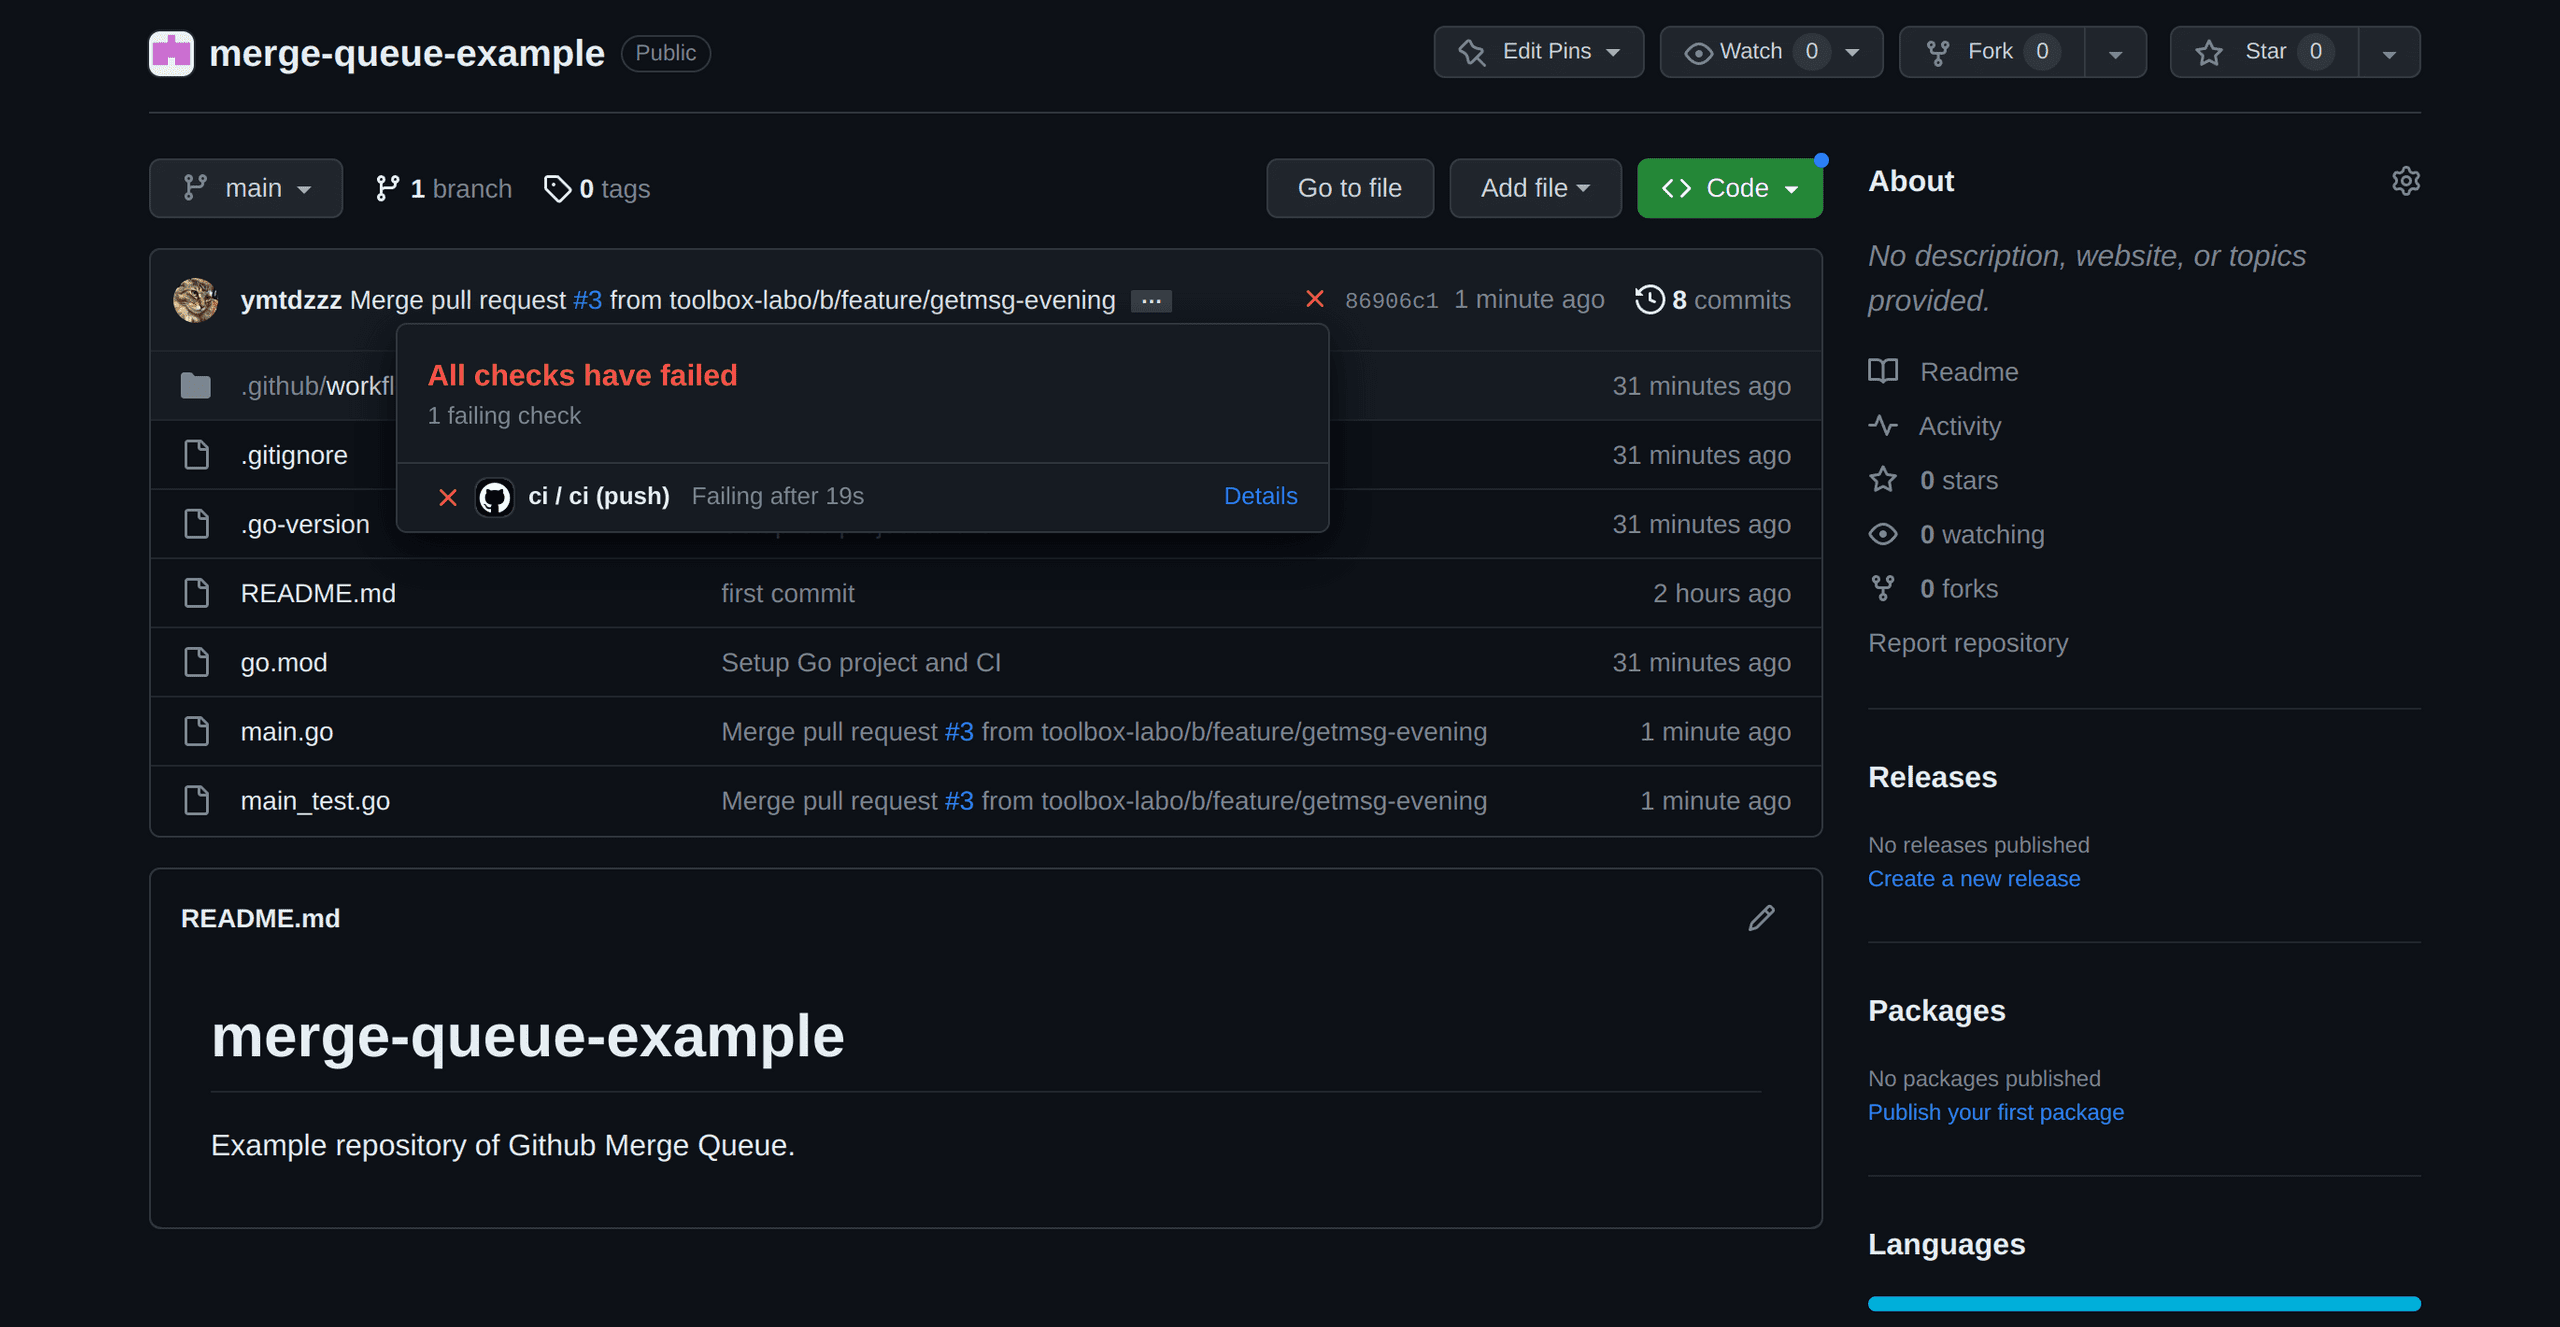Click the 0 tags icon link
This screenshot has width=2560, height=1327.
pyautogui.click(x=557, y=188)
